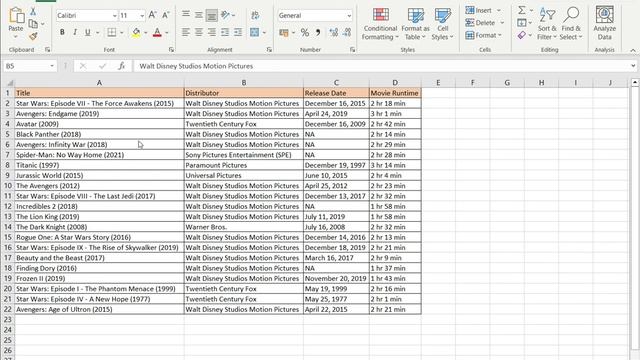This screenshot has height=360, width=640.
Task: Open Number format dialog launcher
Action: pos(353,49)
